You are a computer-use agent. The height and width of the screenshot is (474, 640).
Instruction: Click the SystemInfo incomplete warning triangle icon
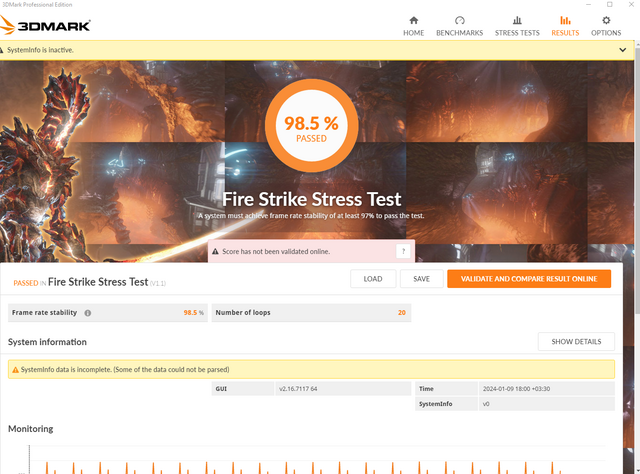(16, 369)
